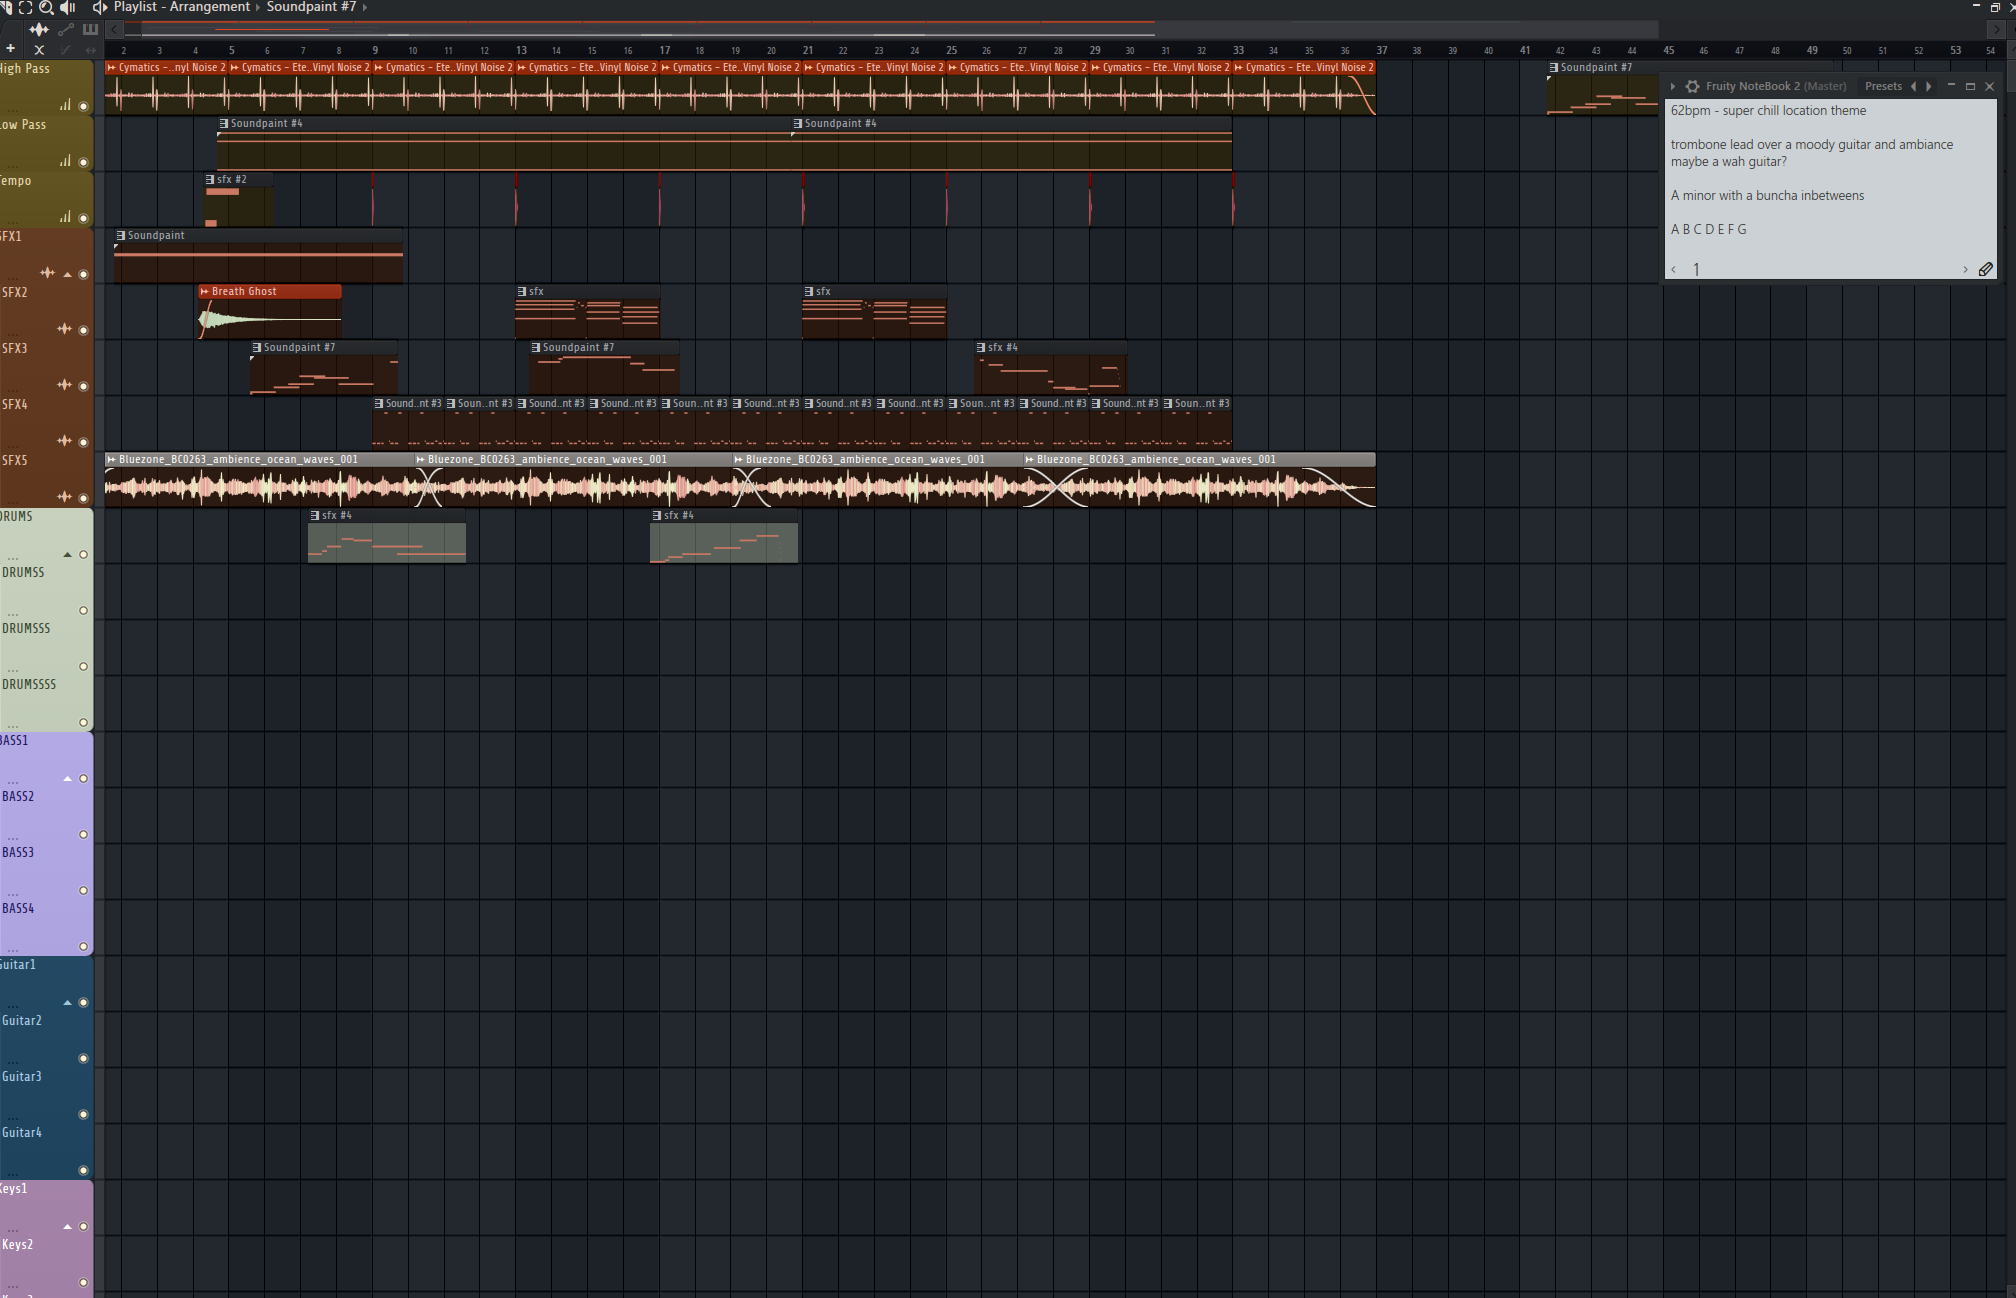
Task: Click the zoom magnifier tool icon
Action: point(46,8)
